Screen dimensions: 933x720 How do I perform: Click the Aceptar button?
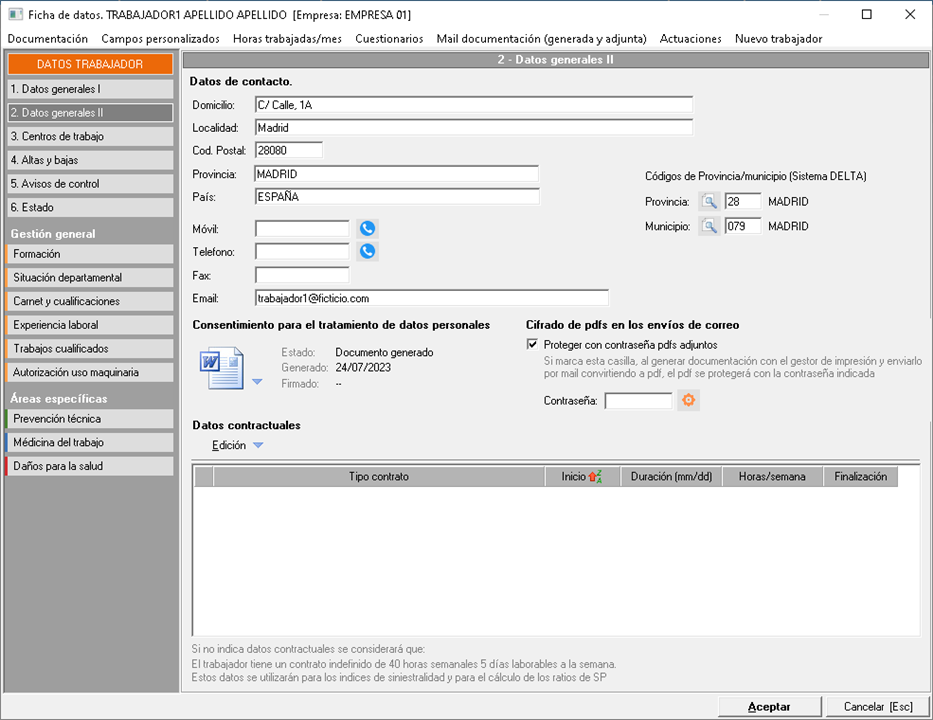[769, 706]
